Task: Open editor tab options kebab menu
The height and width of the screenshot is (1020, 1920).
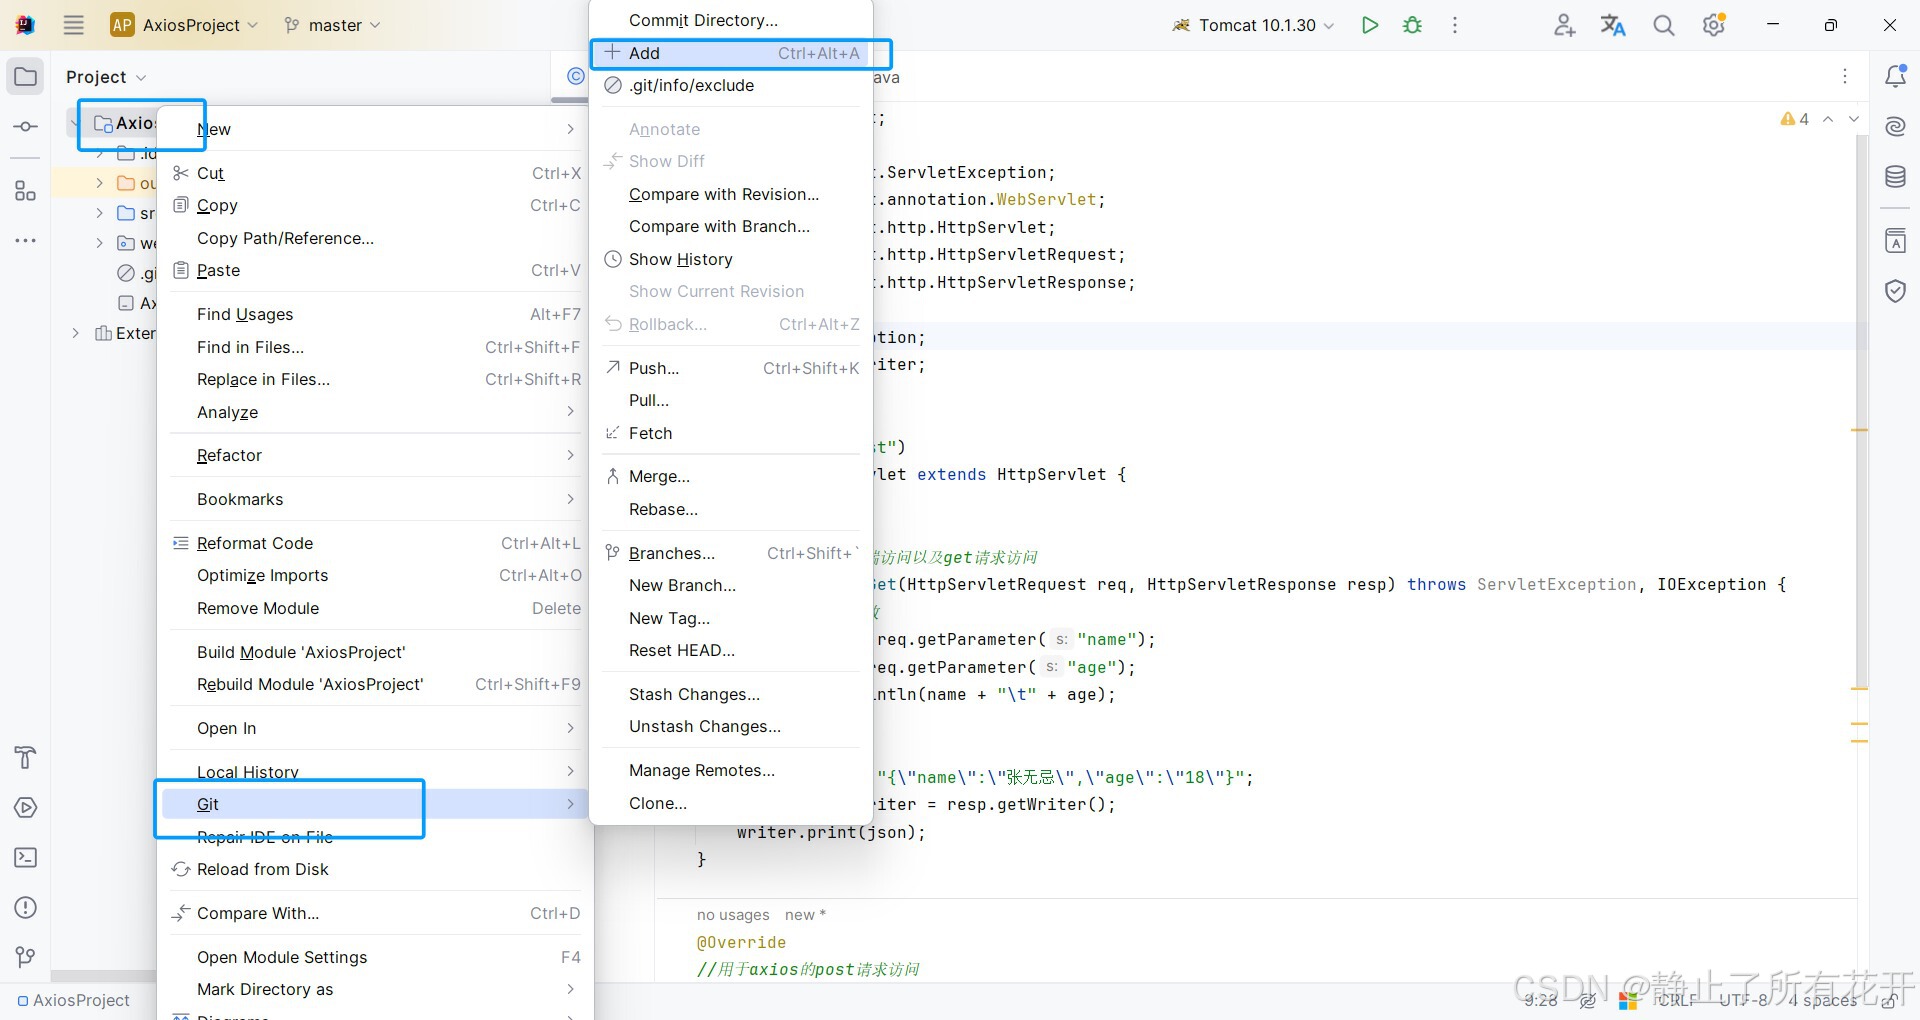Action: [x=1845, y=76]
